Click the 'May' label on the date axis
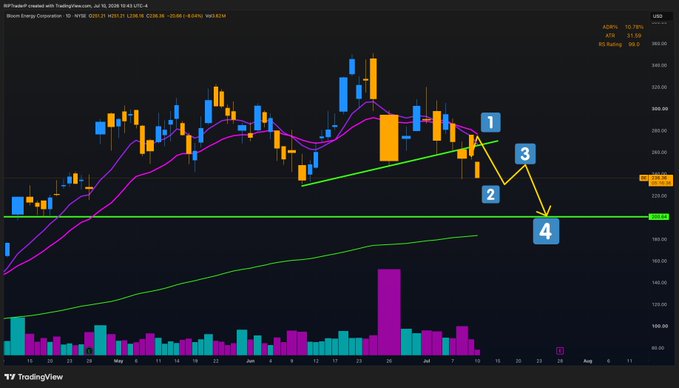Image resolution: width=679 pixels, height=388 pixels. click(x=118, y=361)
